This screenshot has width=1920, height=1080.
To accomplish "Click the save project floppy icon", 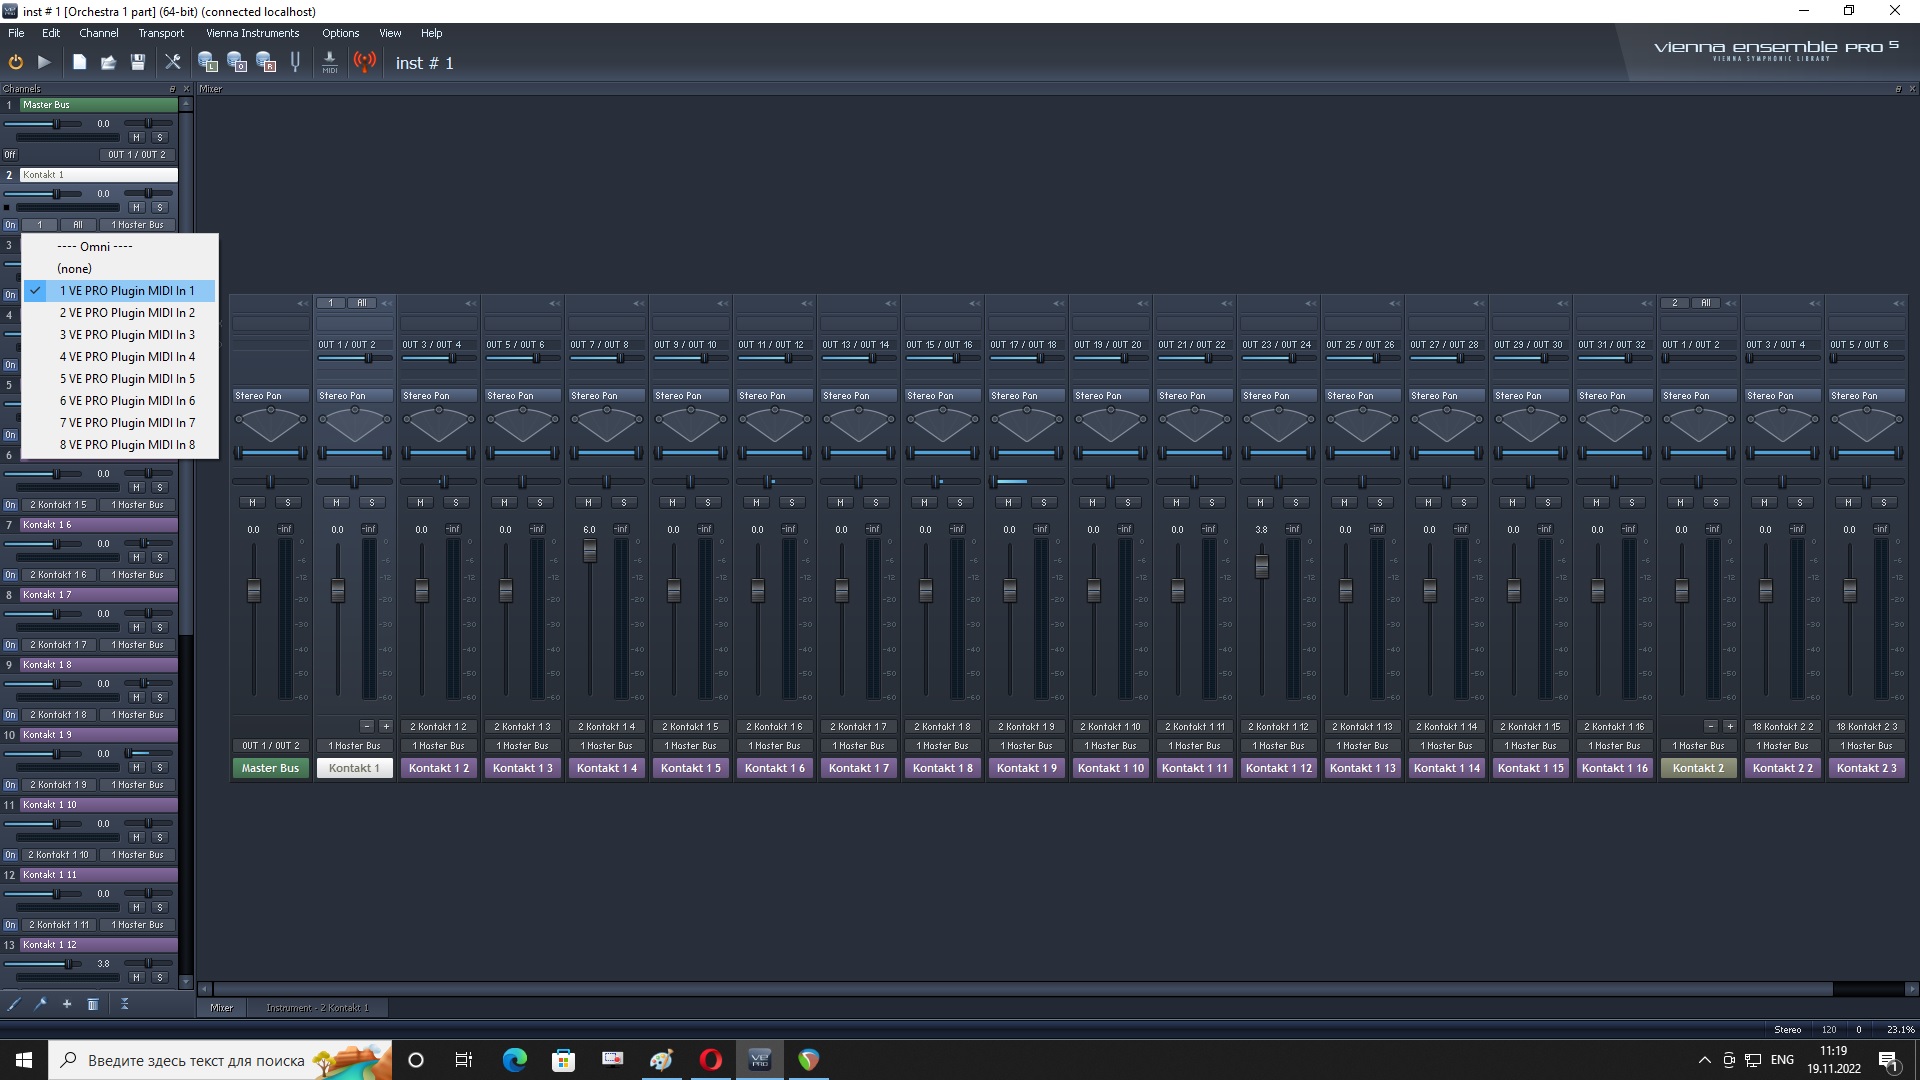I will point(138,62).
